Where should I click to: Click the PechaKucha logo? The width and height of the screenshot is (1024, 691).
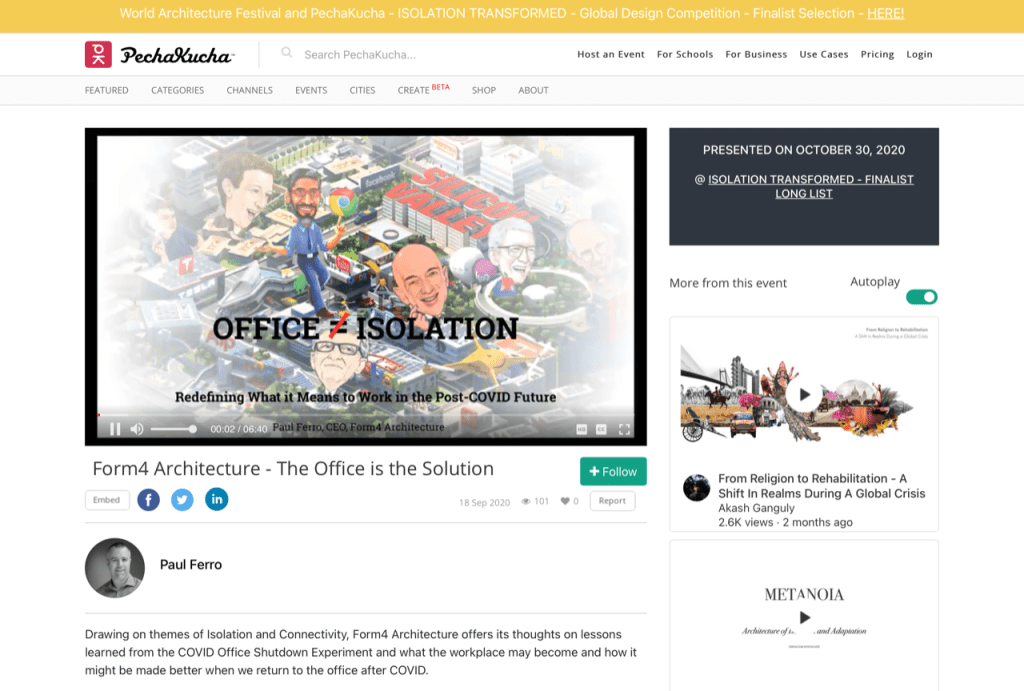pyautogui.click(x=159, y=55)
